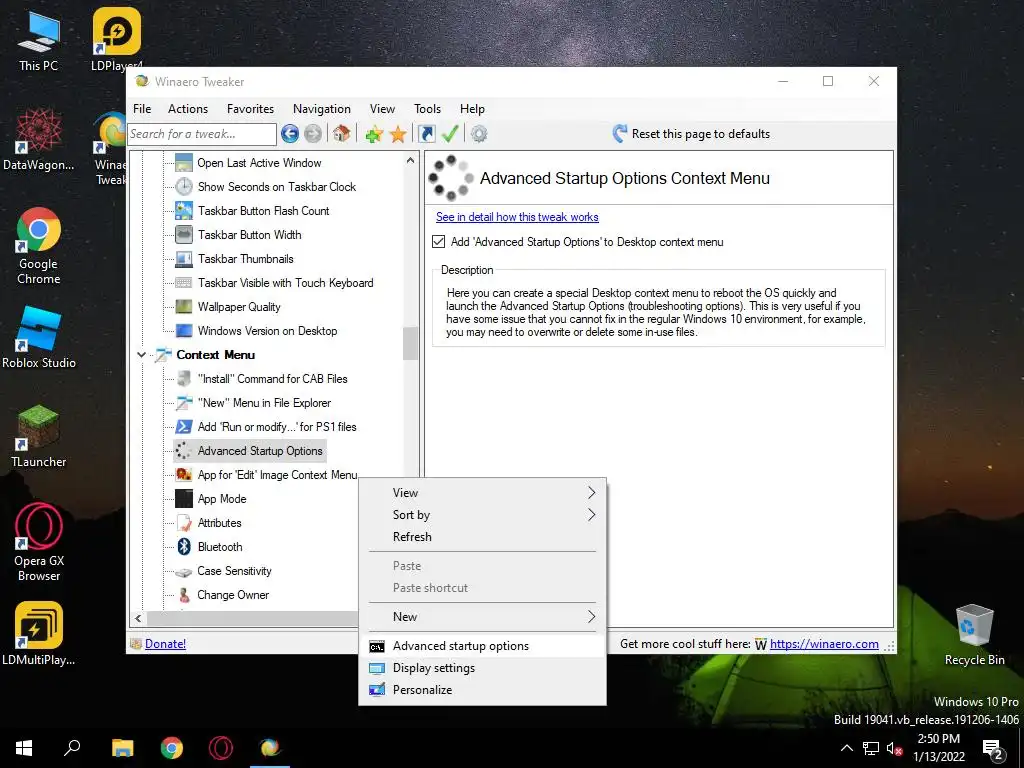Screen dimensions: 1024x768
Task: Open the Favorites menu
Action: click(250, 109)
